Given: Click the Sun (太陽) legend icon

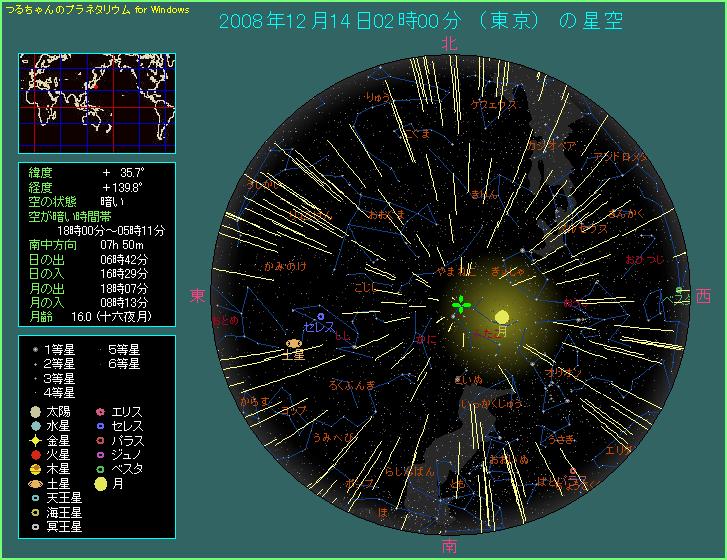Looking at the screenshot, I should click(x=35, y=411).
